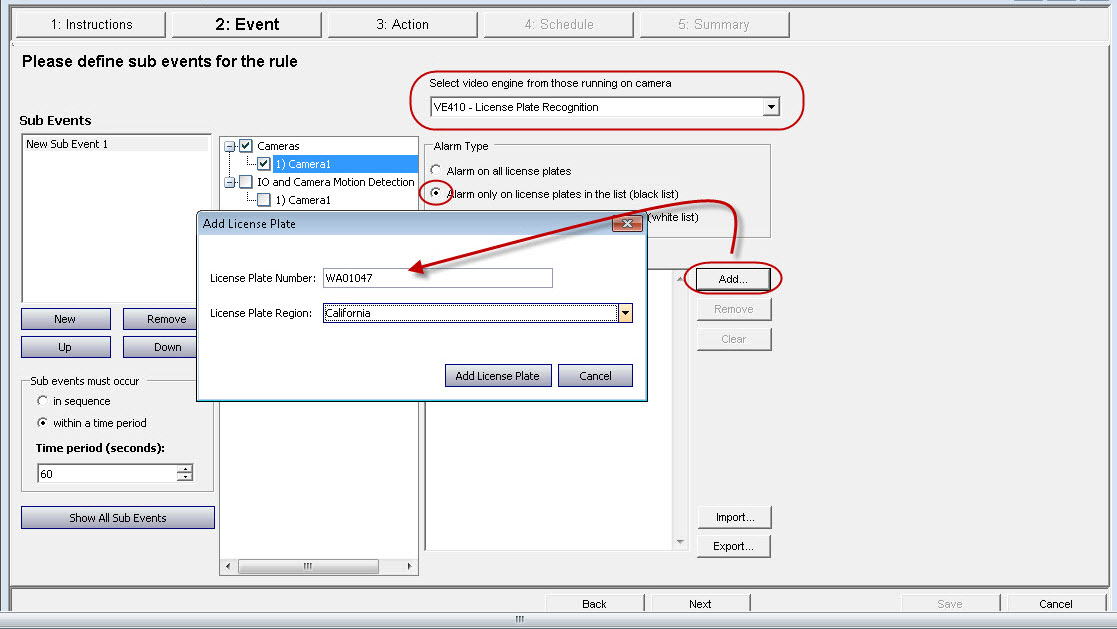Select Alarm on all license plates option
The width and height of the screenshot is (1117, 629).
point(435,171)
